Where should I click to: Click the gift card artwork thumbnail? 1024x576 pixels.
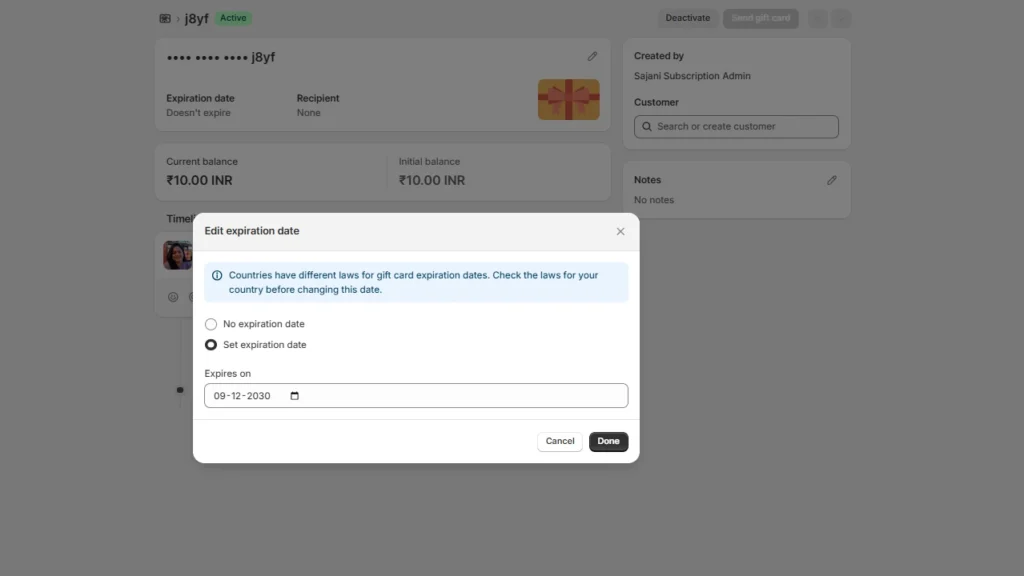tap(568, 100)
